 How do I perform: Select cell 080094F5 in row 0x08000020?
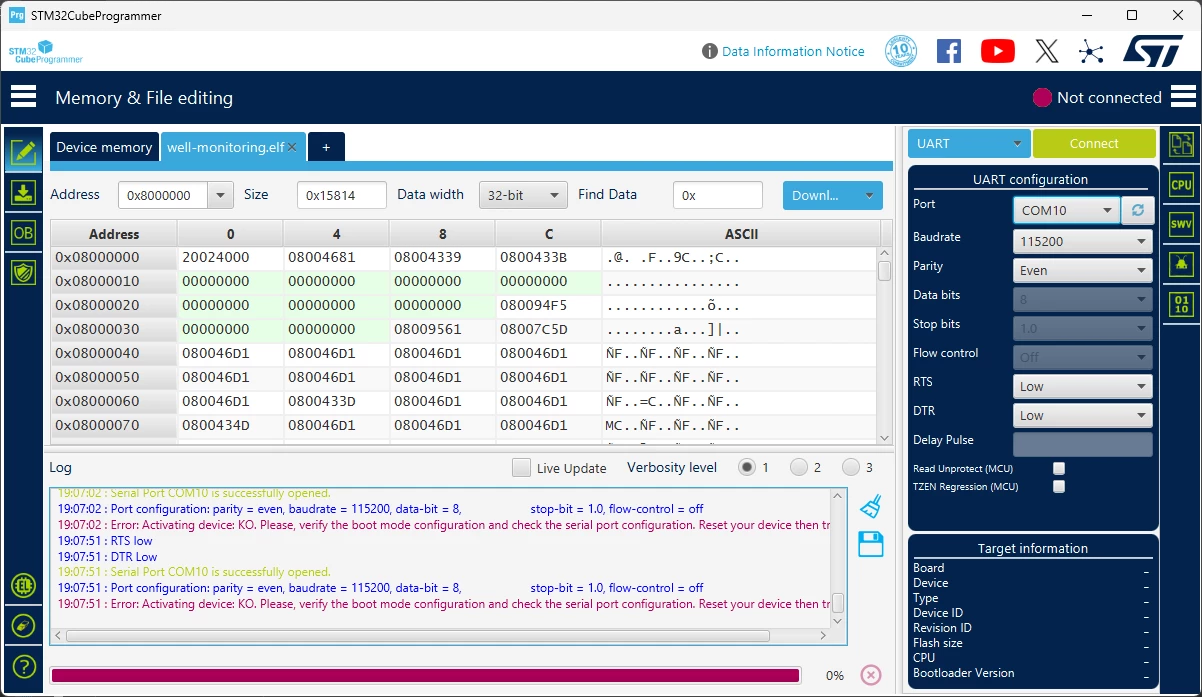point(548,305)
